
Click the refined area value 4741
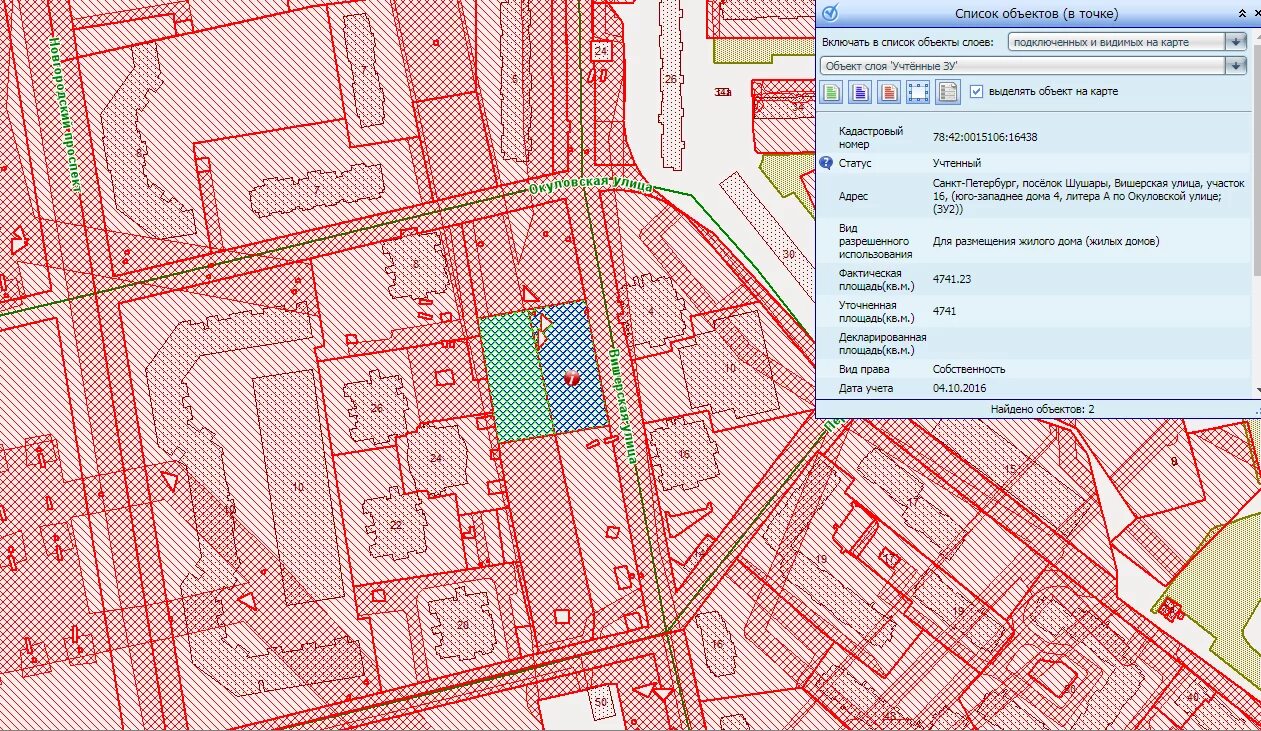pos(944,311)
